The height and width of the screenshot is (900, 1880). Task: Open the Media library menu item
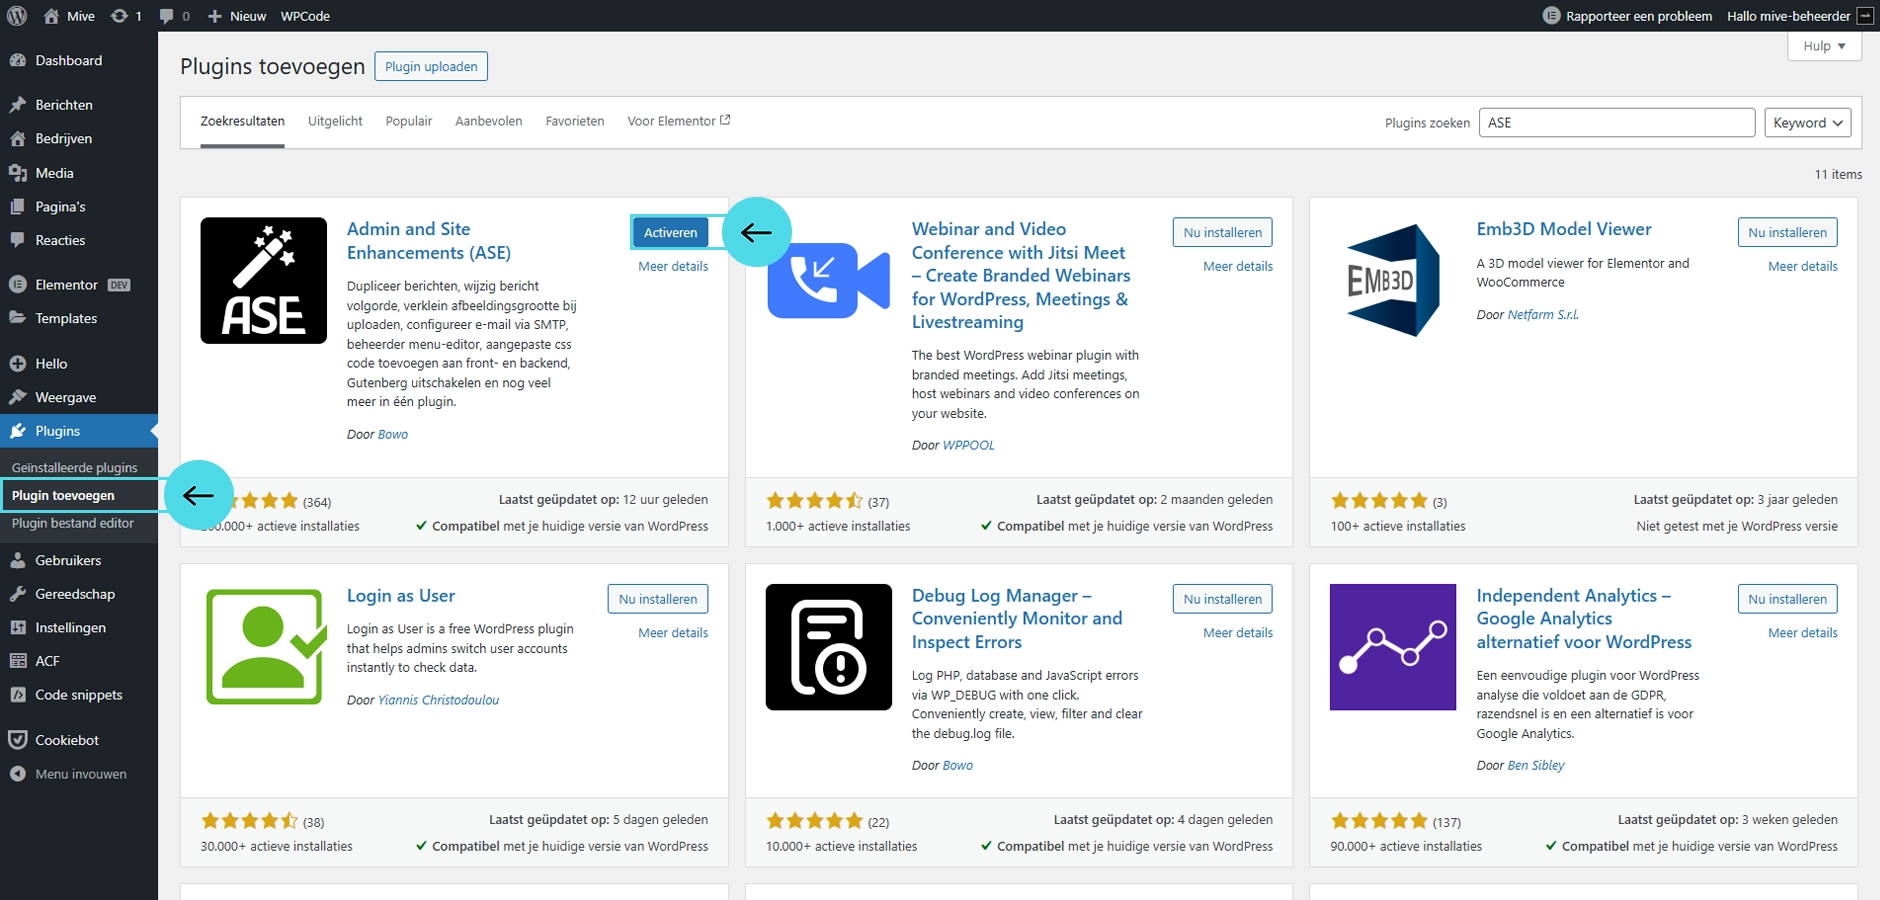(54, 173)
